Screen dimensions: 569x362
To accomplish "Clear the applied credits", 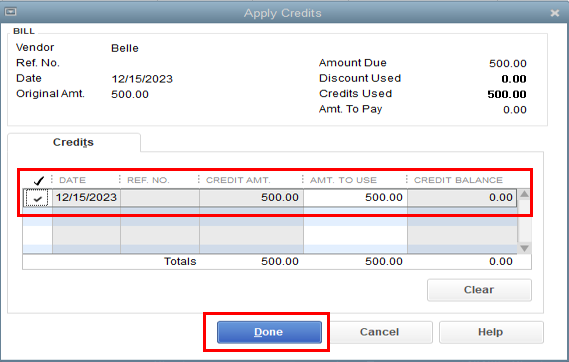I will 479,290.
